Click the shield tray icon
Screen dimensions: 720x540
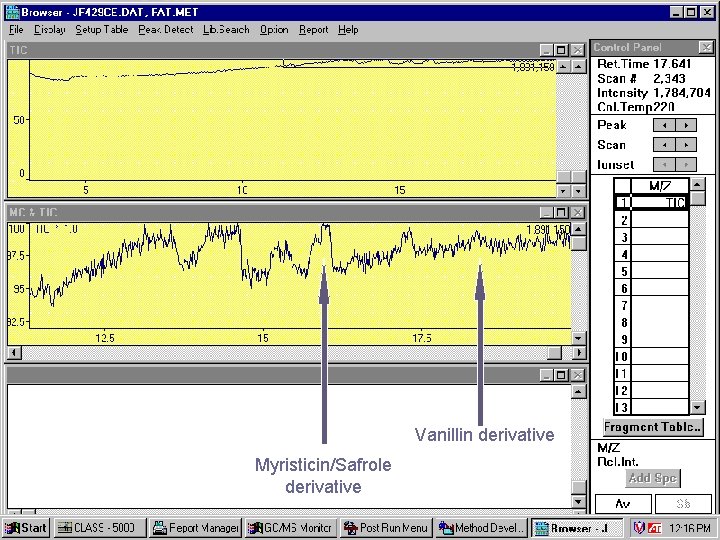(x=639, y=528)
